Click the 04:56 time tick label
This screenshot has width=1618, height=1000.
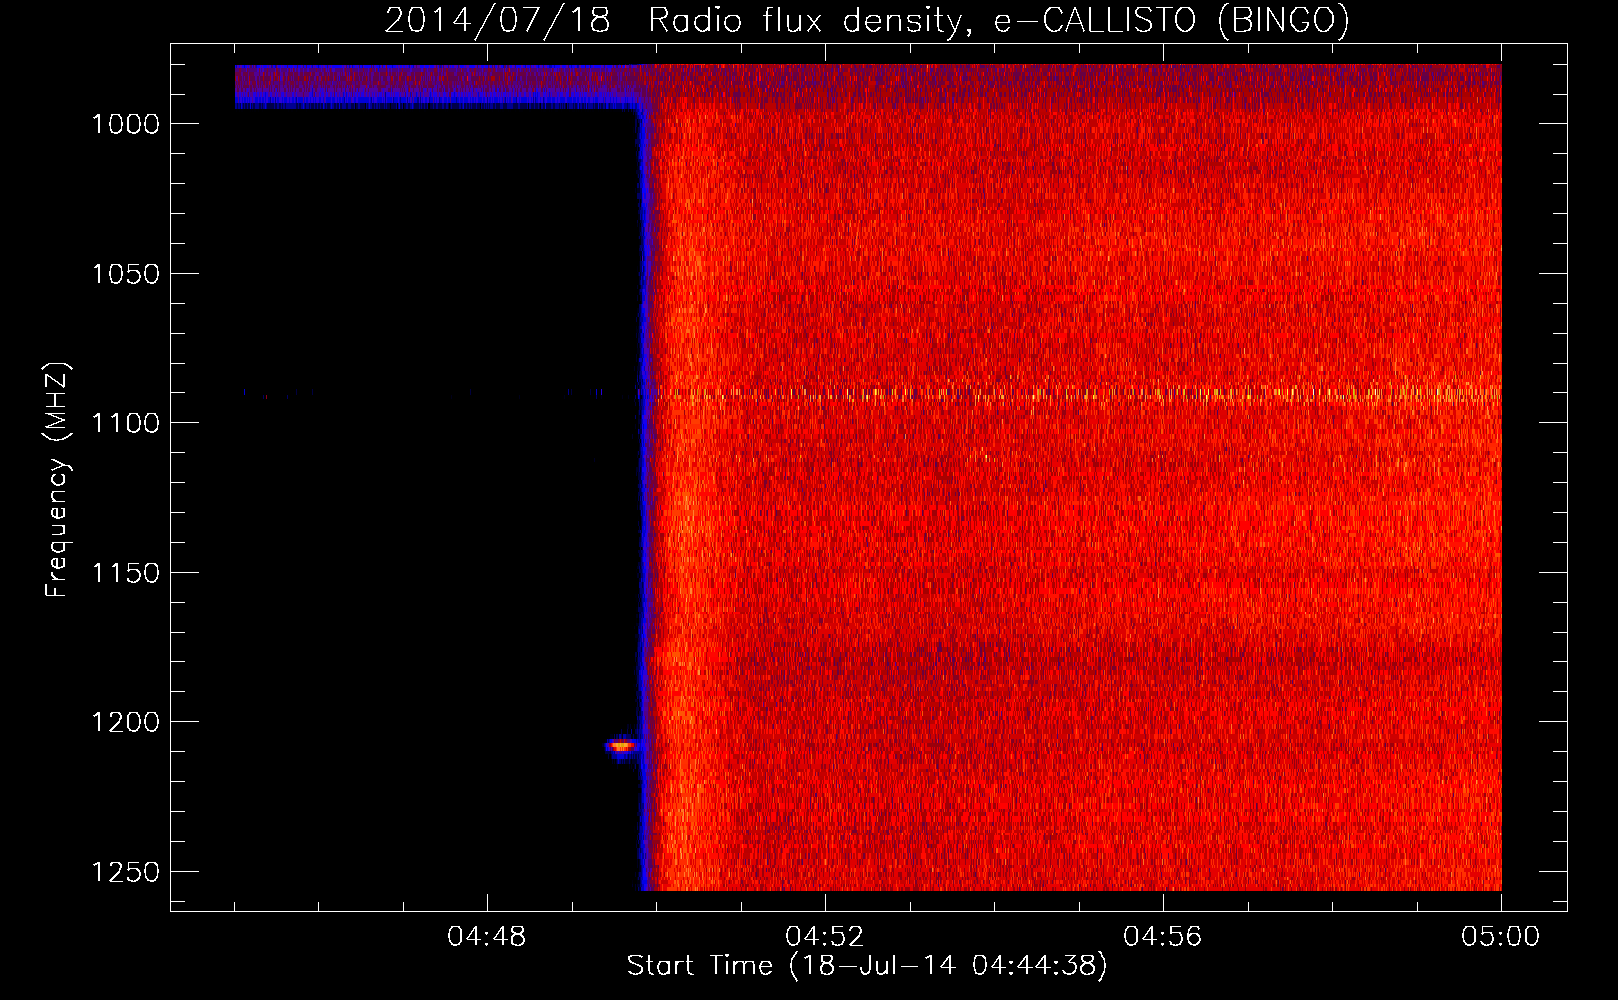(x=1163, y=937)
